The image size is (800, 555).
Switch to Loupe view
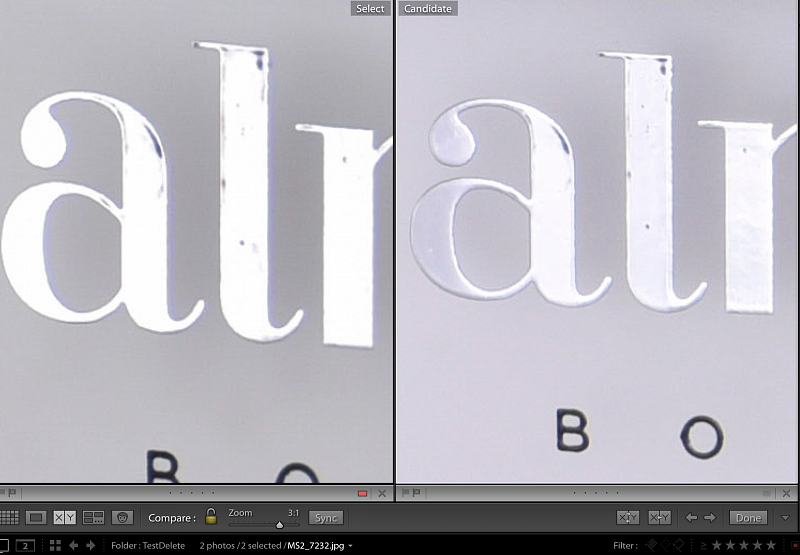[36, 517]
